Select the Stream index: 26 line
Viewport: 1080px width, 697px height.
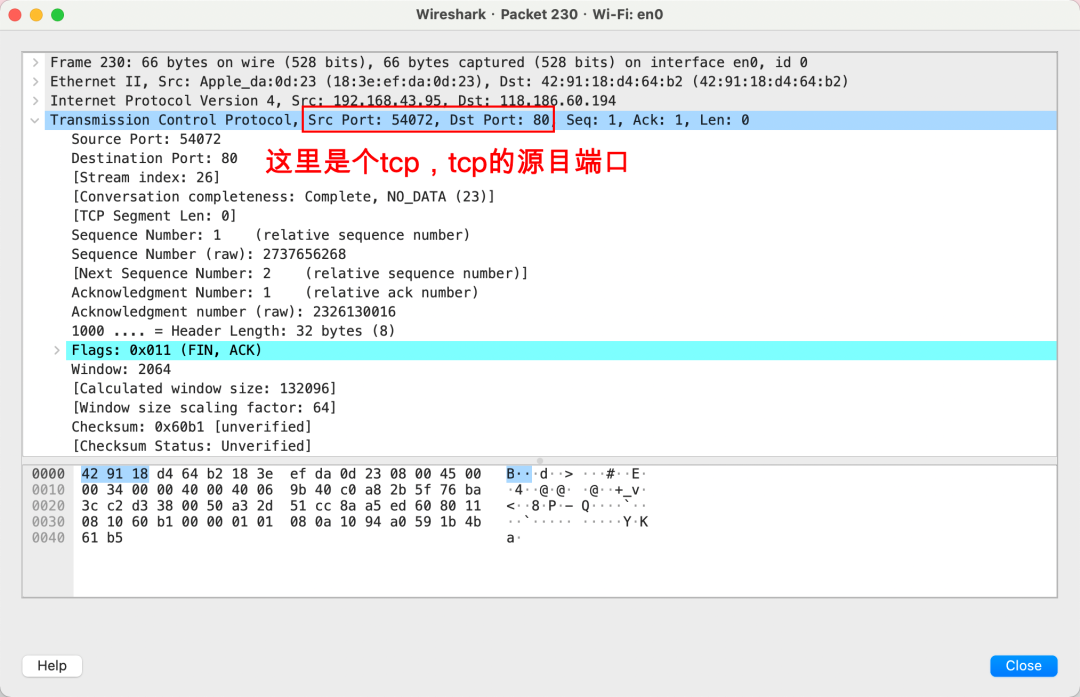[146, 178]
